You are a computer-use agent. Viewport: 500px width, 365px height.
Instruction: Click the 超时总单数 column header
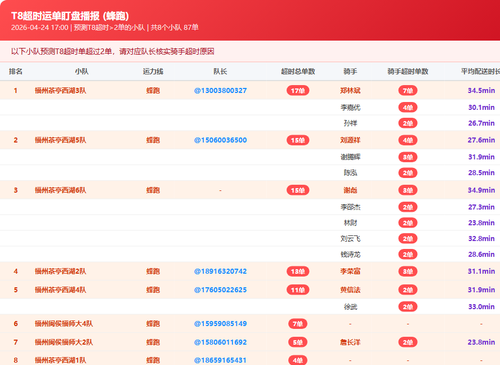[298, 71]
